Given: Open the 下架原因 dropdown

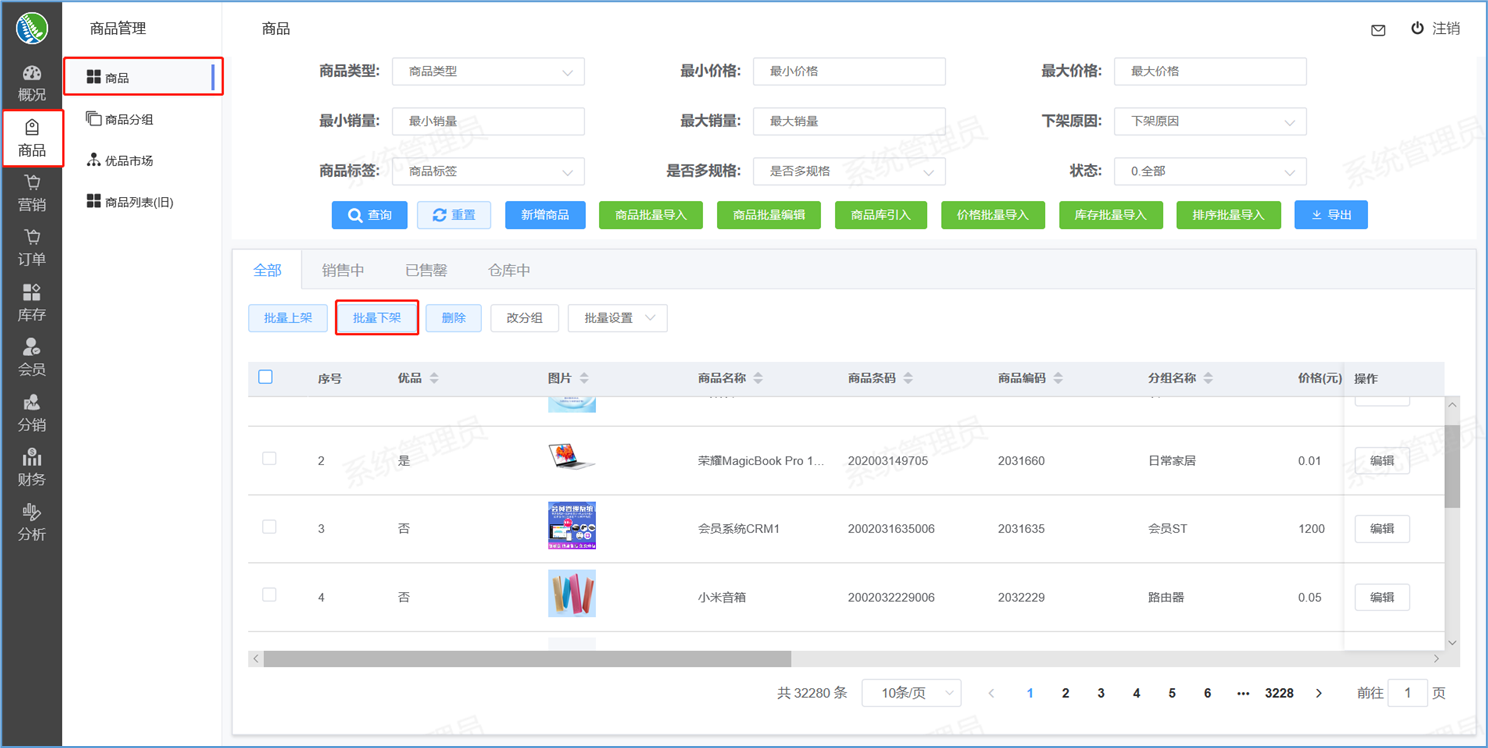Looking at the screenshot, I should pos(1210,122).
